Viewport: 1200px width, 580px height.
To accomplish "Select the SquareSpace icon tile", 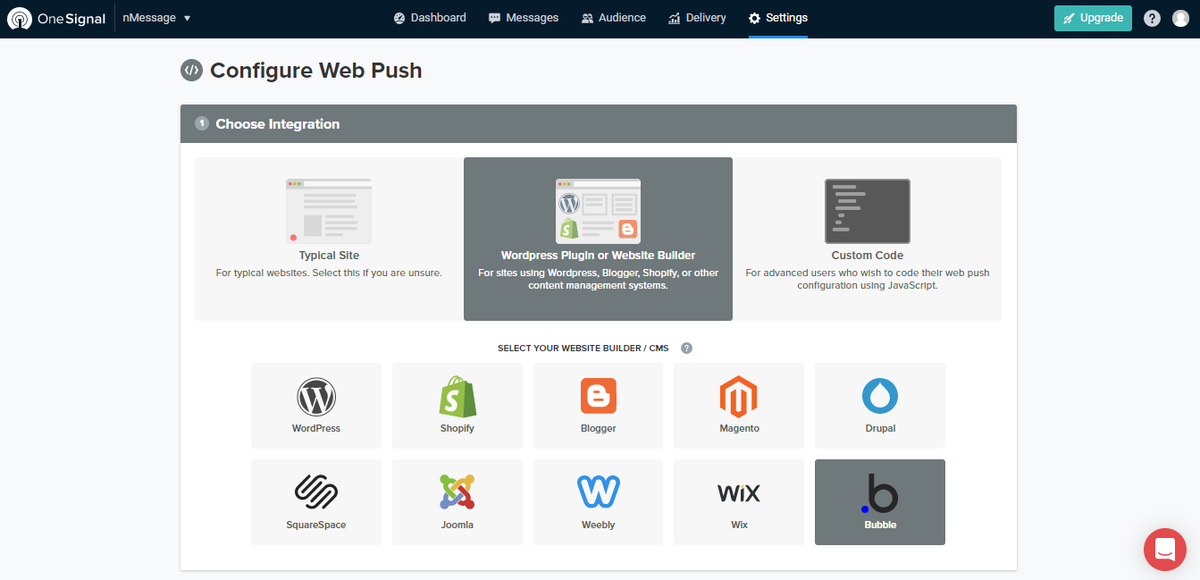I will tap(316, 502).
